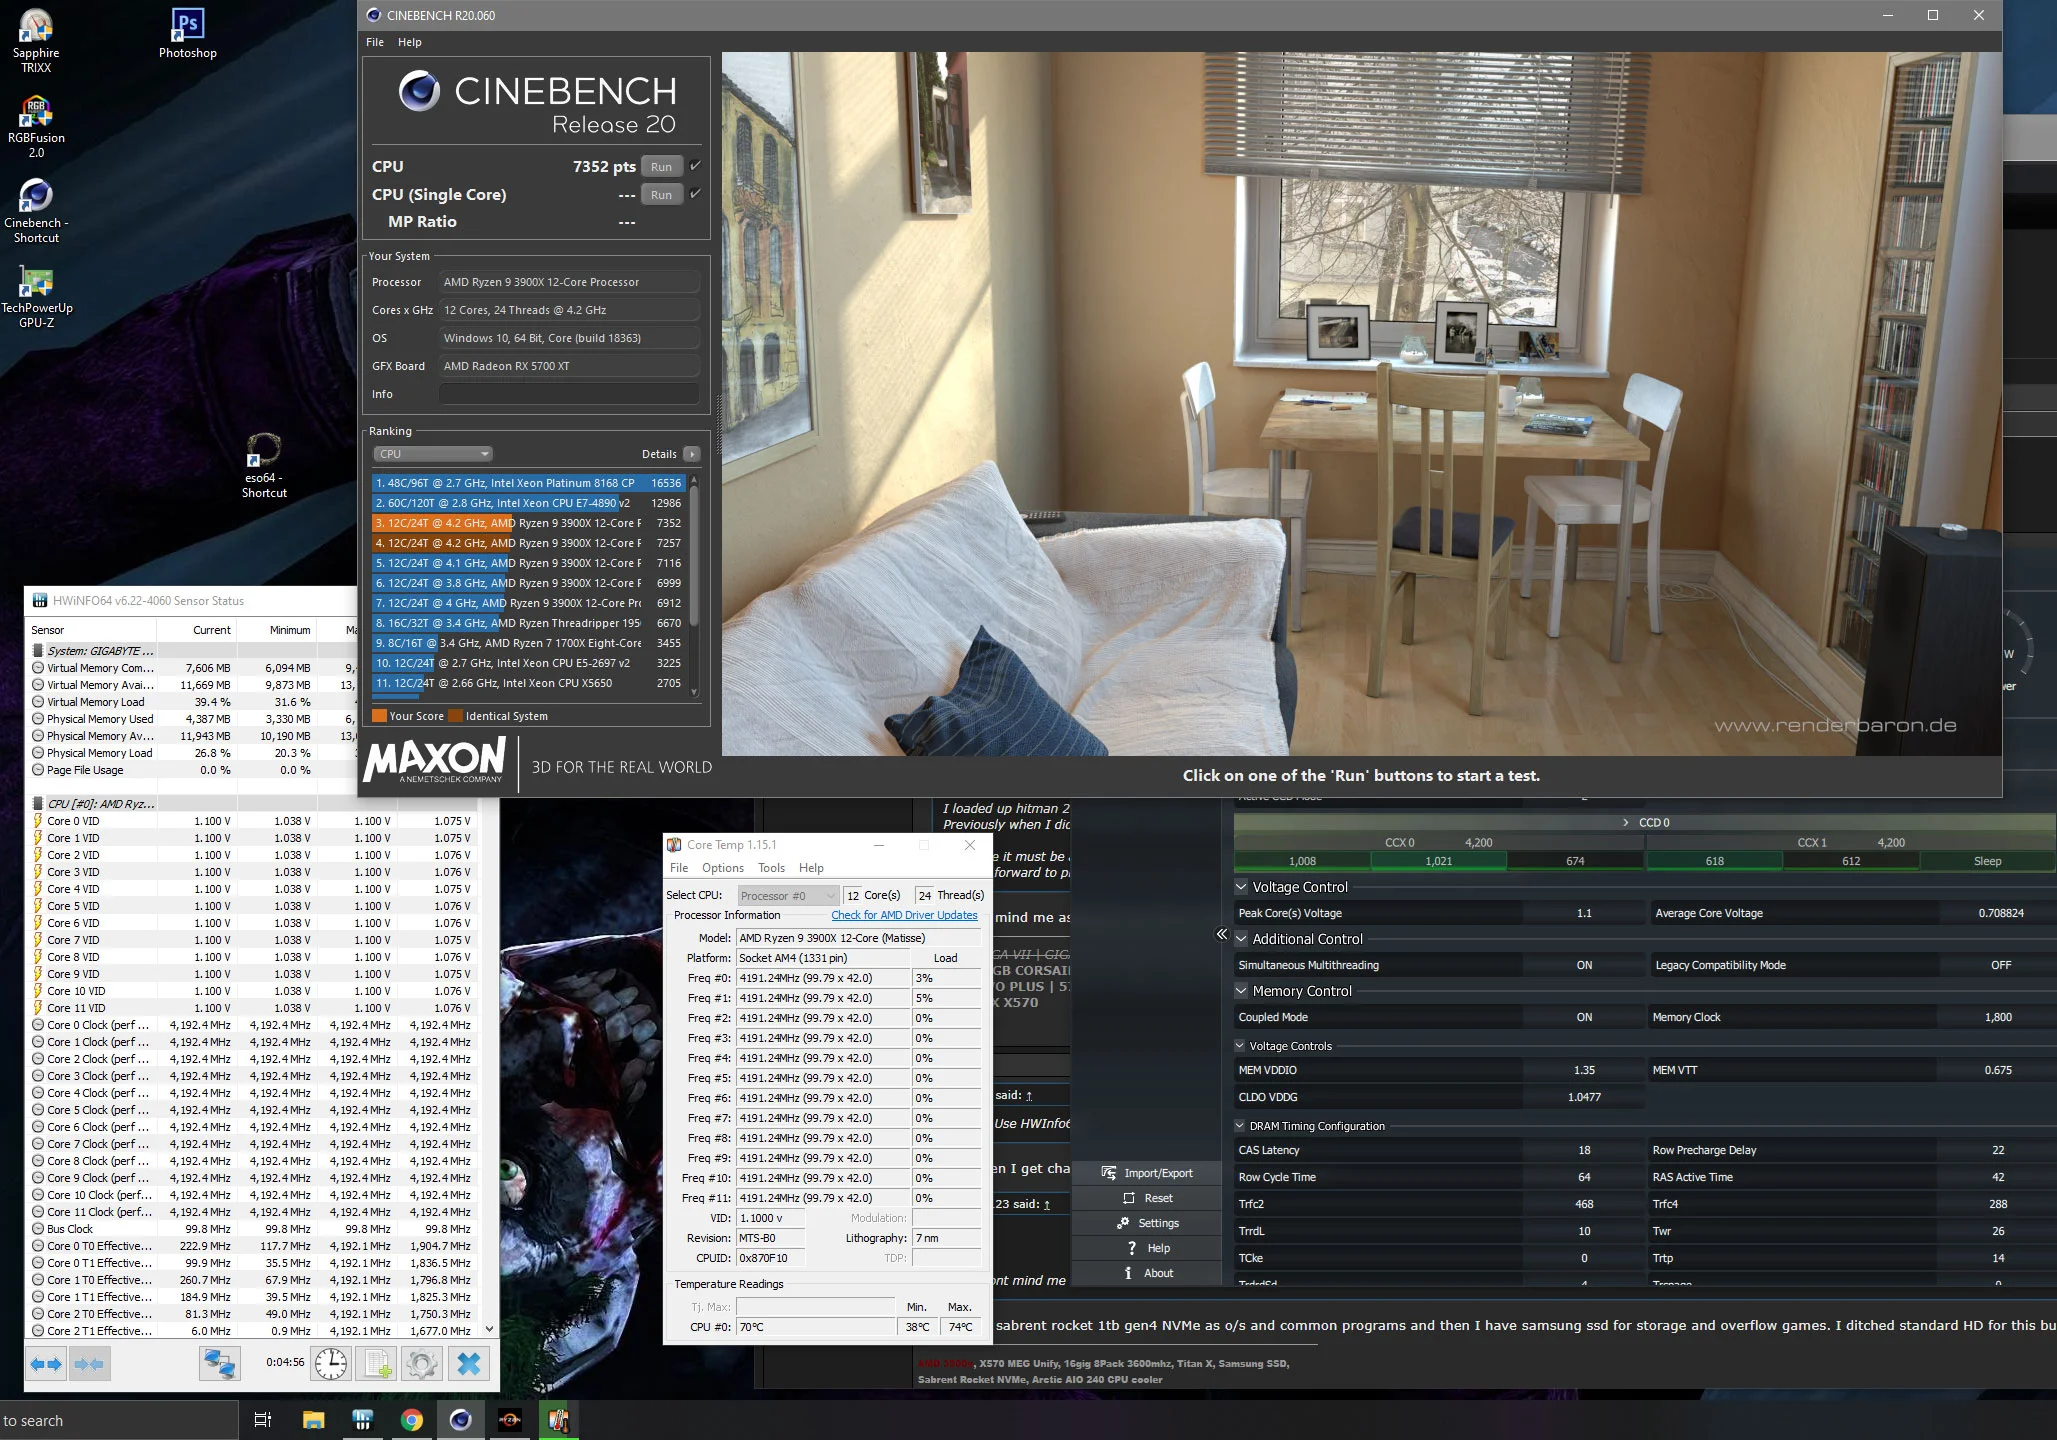Viewport: 2057px width, 1440px height.
Task: Open the Core Temp Options menu
Action: [722, 868]
